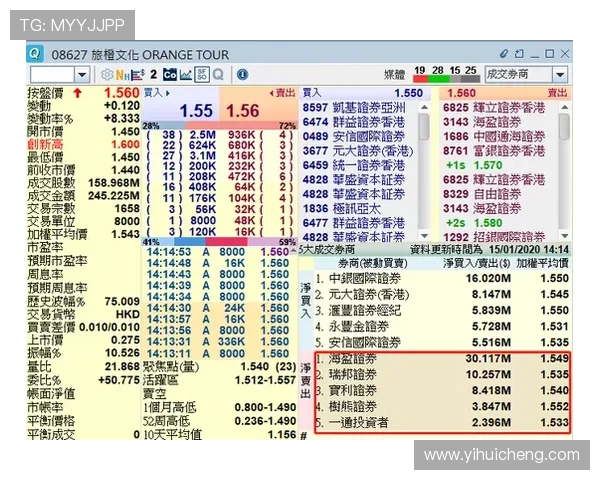
Task: Click the pin window icon in title bar
Action: [x=519, y=54]
